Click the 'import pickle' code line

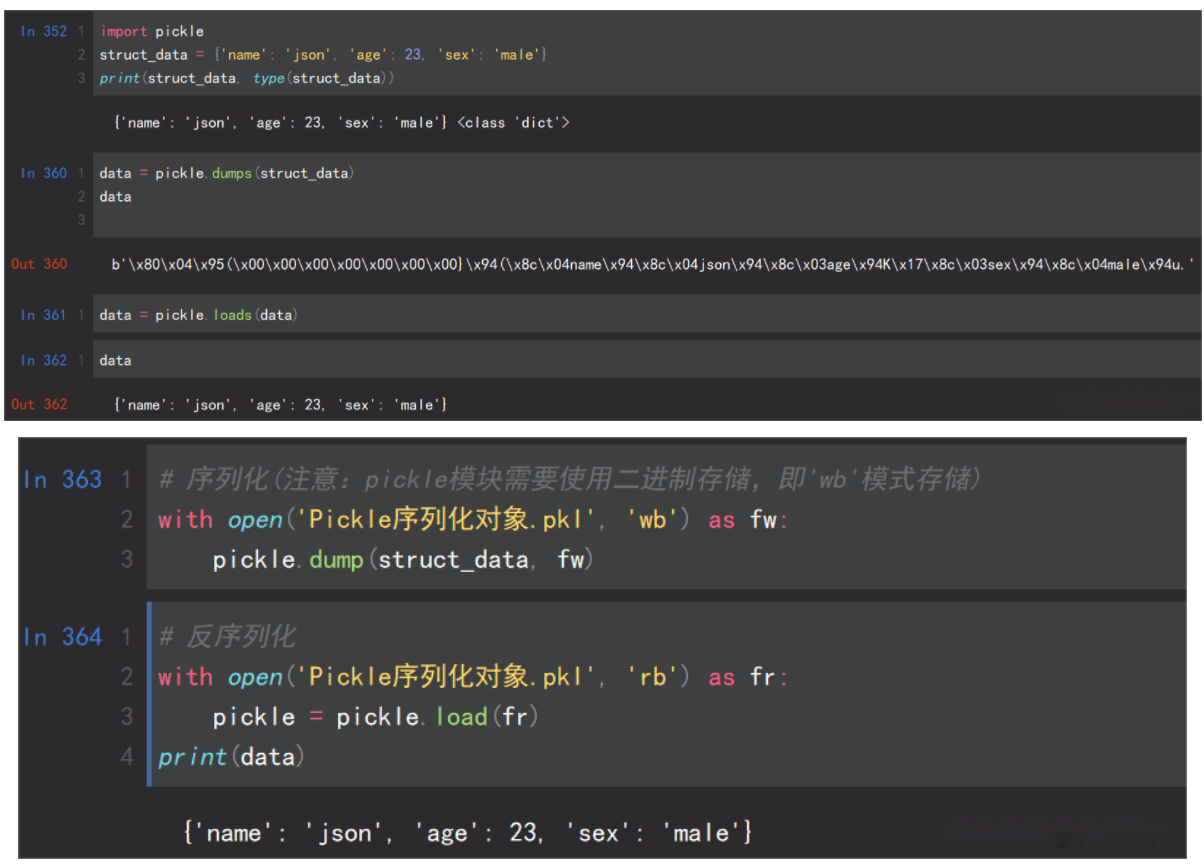(x=151, y=31)
